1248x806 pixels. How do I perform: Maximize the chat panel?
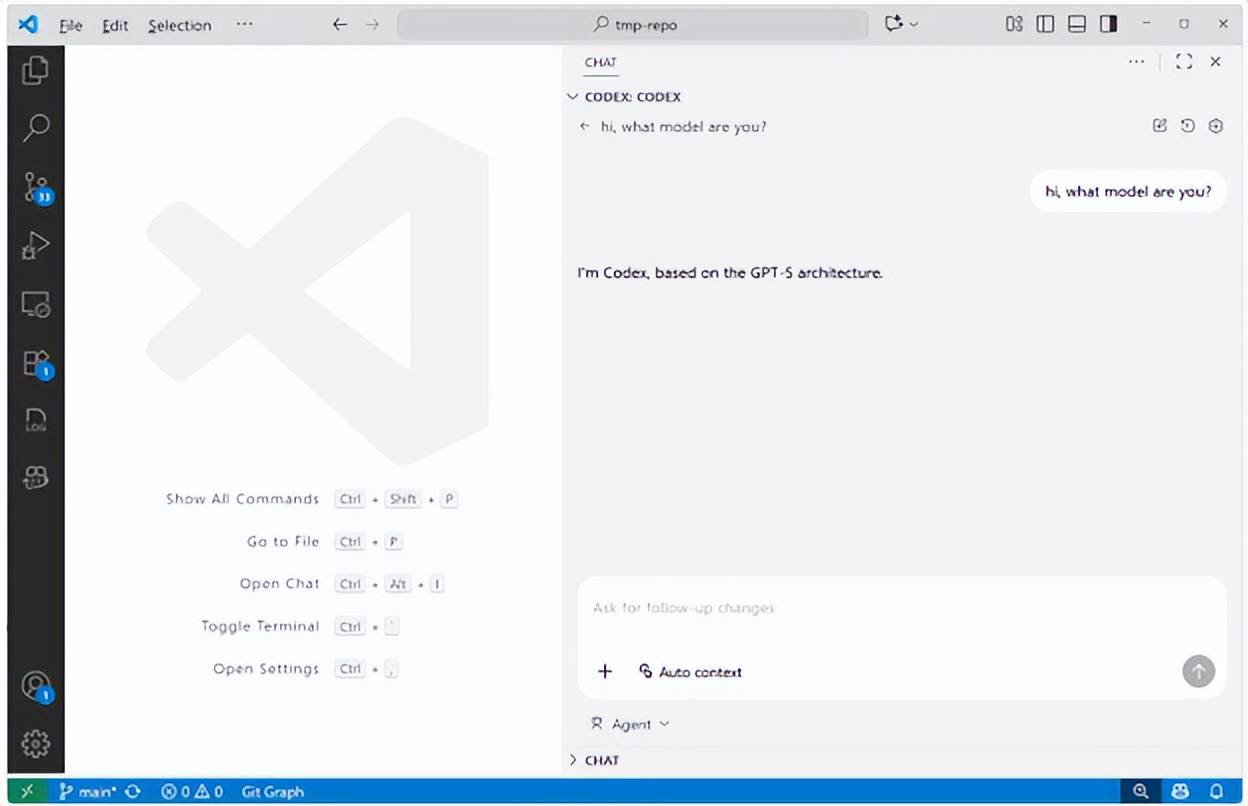tap(1184, 62)
